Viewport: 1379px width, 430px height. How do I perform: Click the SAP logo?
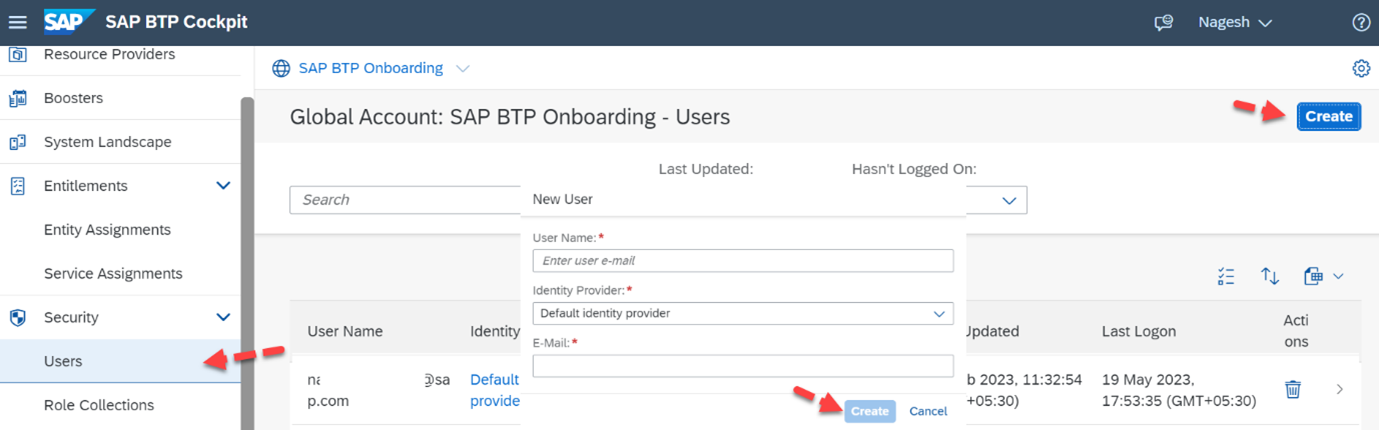[69, 21]
